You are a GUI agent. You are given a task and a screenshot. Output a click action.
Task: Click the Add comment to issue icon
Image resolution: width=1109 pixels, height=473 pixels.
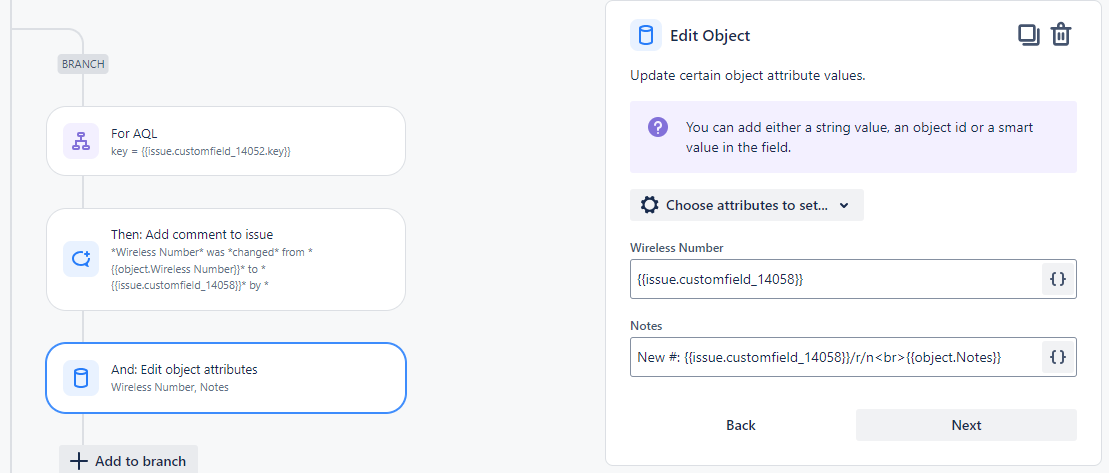pos(80,259)
